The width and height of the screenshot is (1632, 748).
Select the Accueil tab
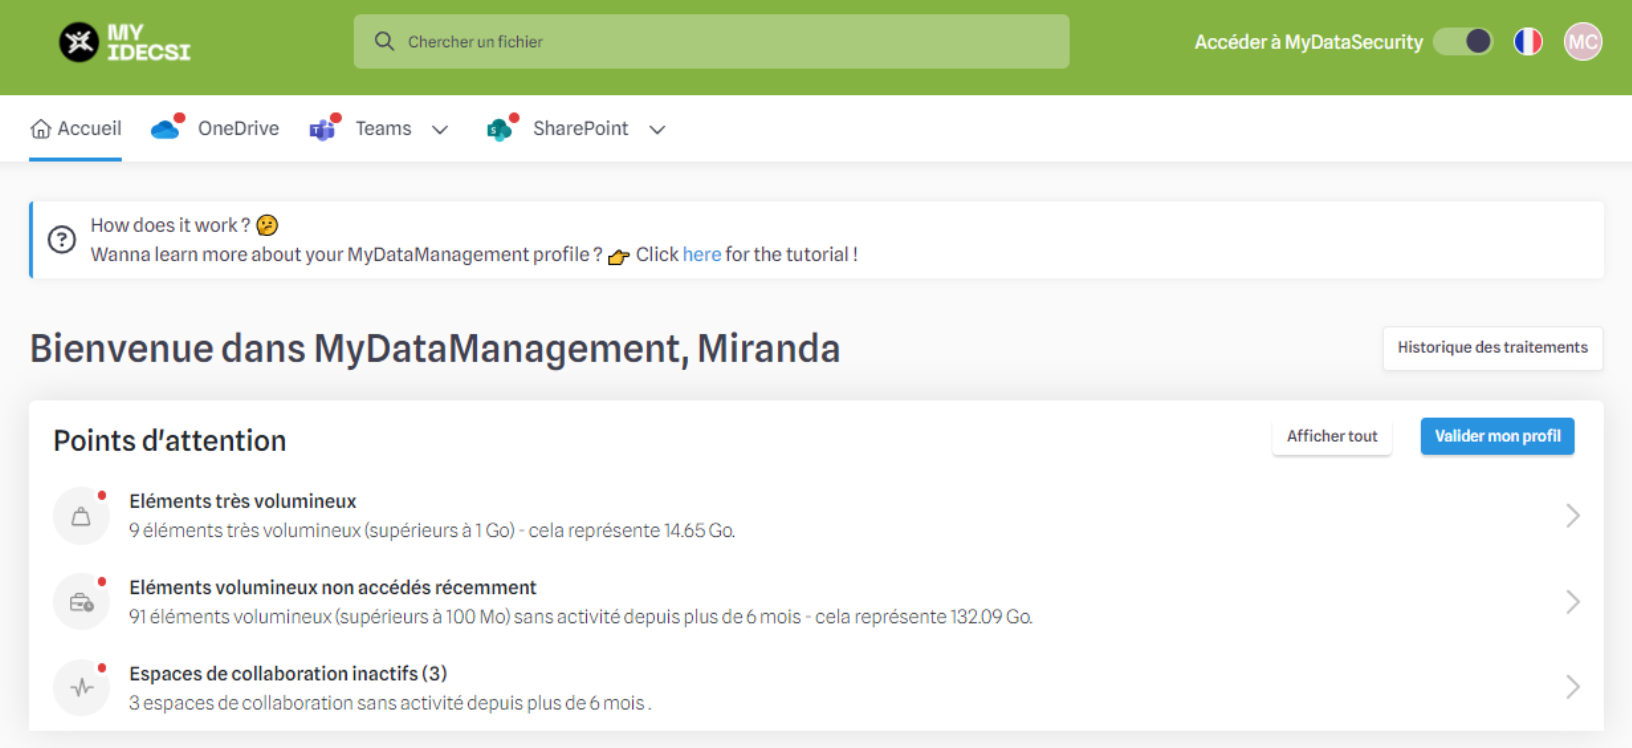pos(76,129)
